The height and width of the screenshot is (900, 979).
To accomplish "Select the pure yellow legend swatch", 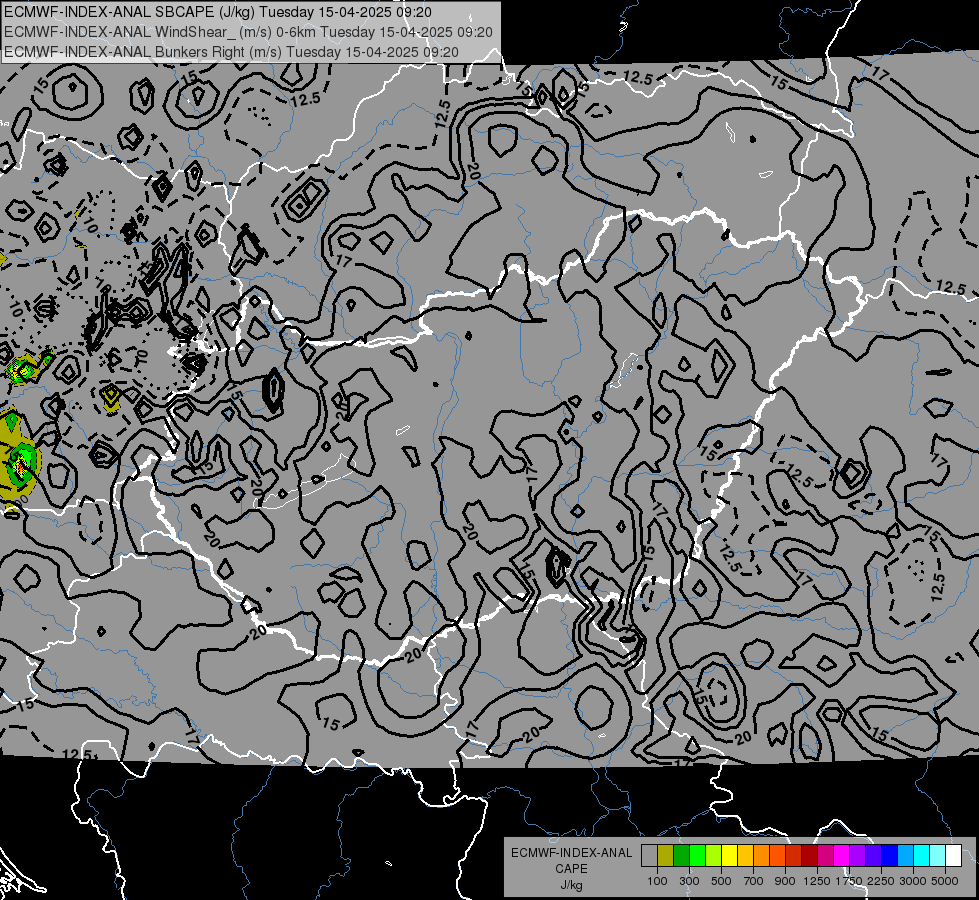I will click(x=729, y=855).
